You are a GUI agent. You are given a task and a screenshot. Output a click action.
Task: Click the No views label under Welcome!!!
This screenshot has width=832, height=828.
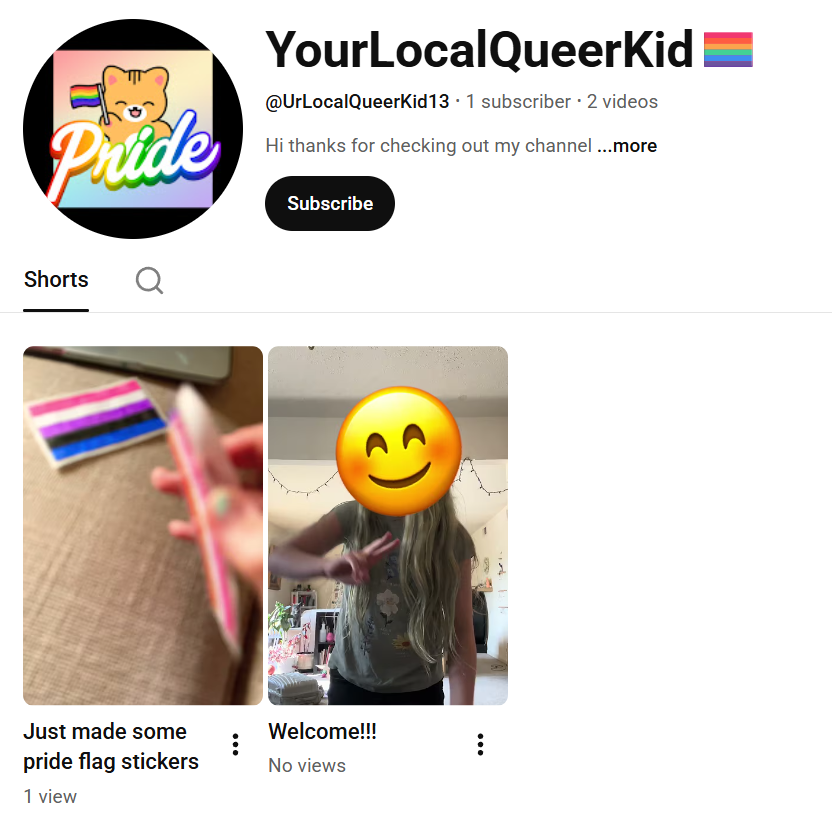(307, 765)
